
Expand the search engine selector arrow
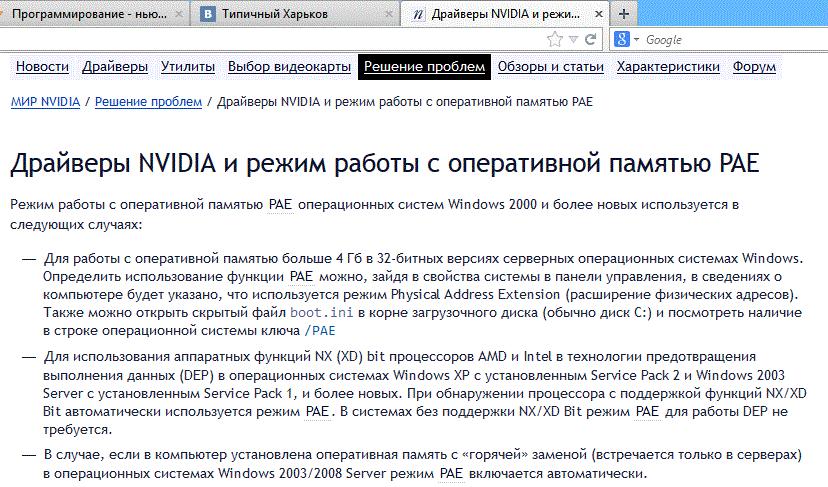coord(636,40)
